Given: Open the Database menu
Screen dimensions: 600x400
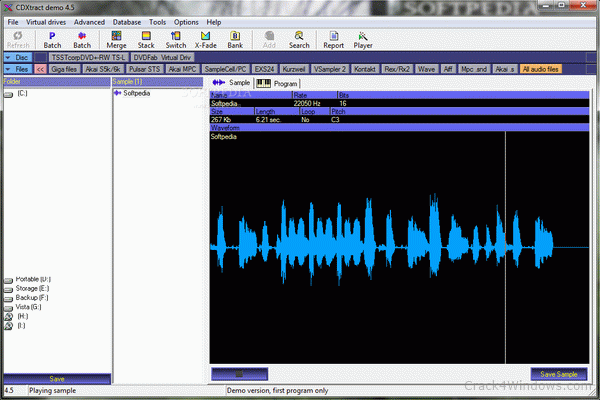Looking at the screenshot, I should coord(127,22).
